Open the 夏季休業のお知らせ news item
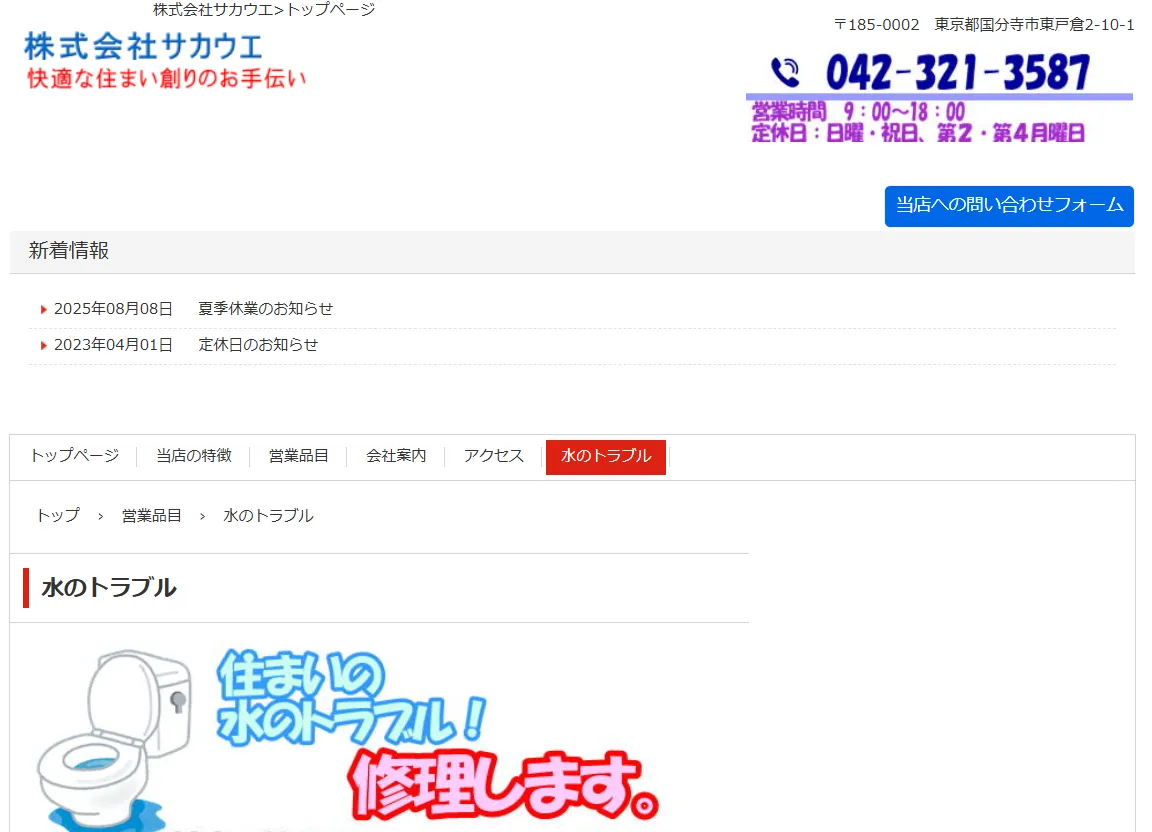Viewport: 1152px width, 832px height. [x=265, y=309]
